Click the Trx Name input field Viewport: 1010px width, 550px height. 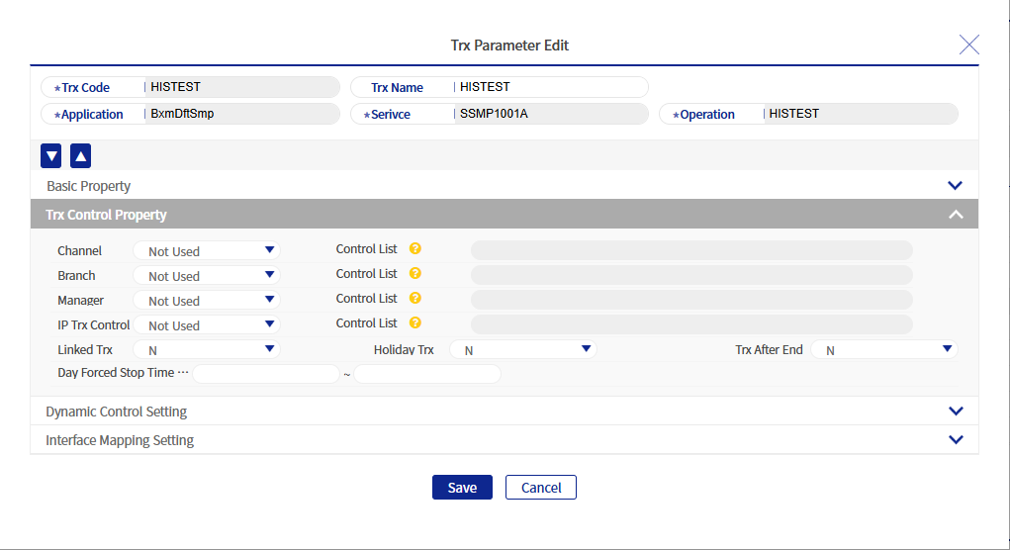(x=548, y=88)
